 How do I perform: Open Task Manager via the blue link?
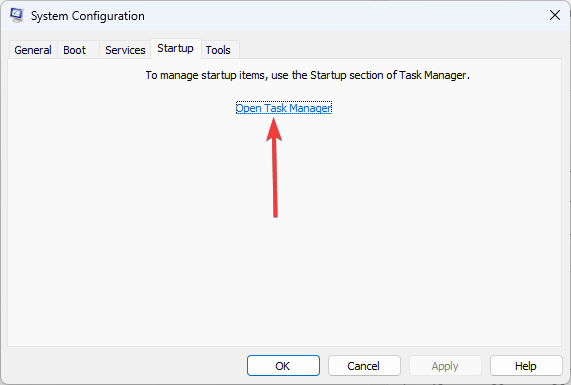tap(284, 108)
